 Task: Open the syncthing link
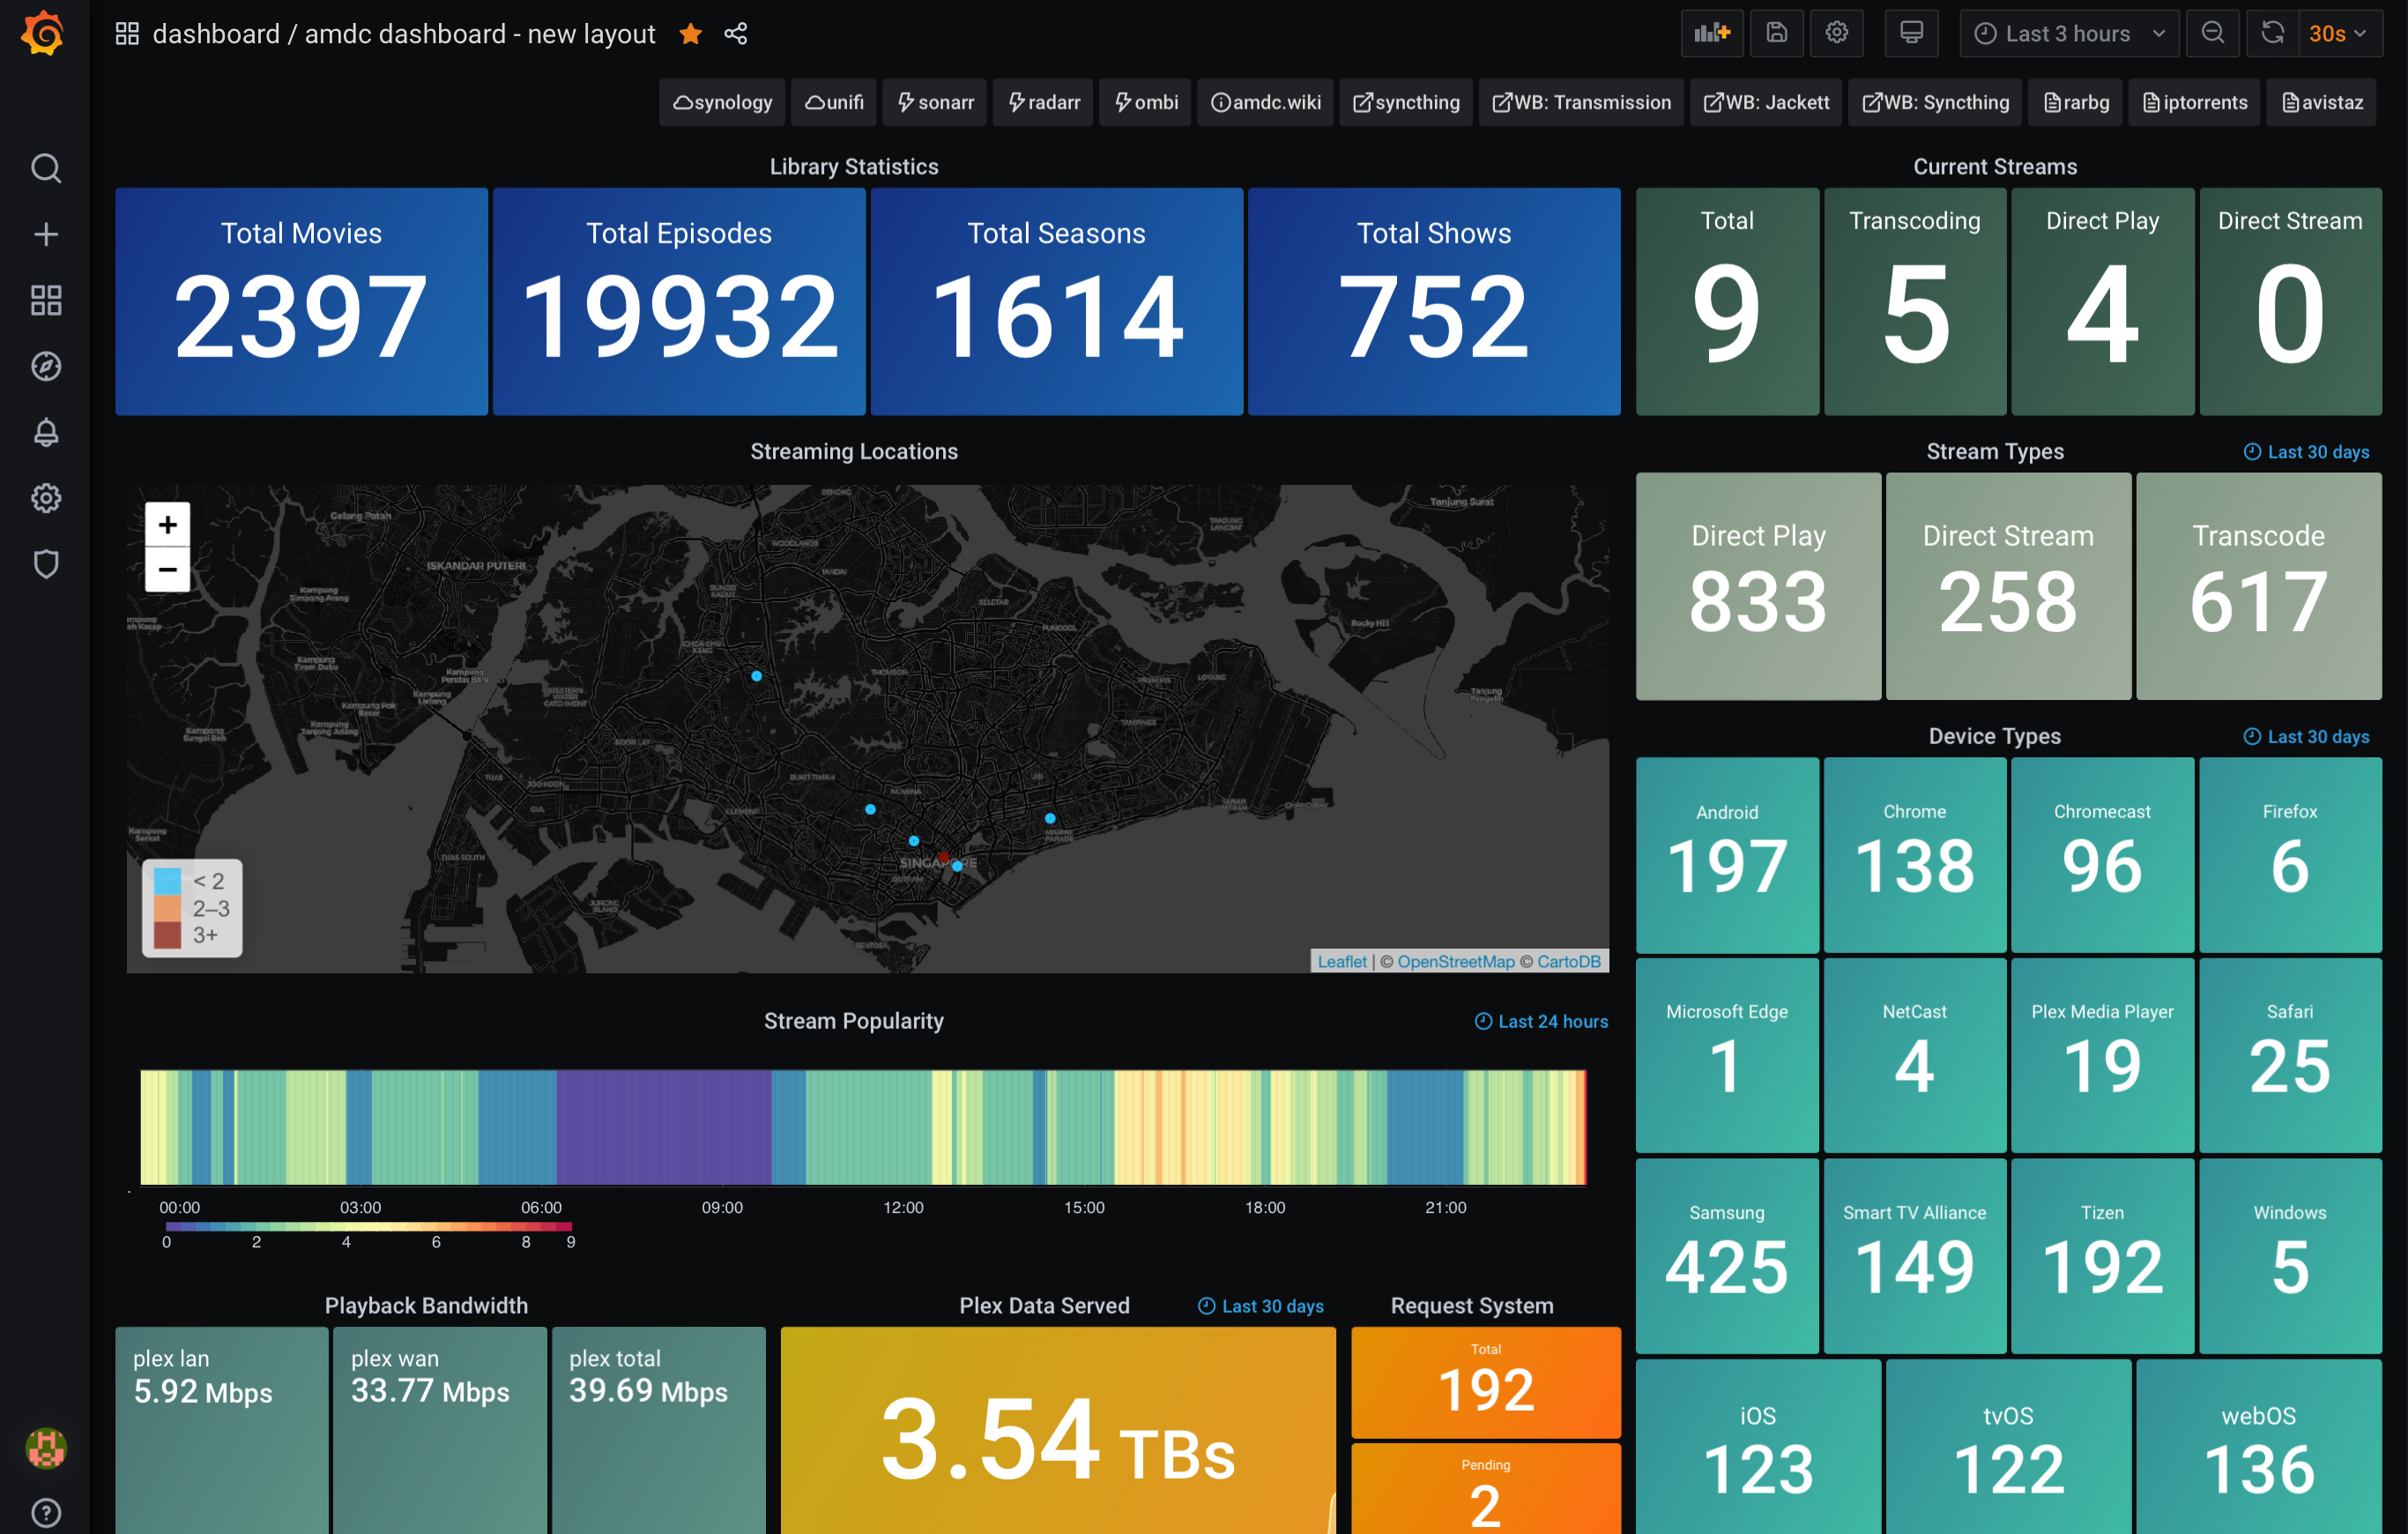coord(1406,102)
